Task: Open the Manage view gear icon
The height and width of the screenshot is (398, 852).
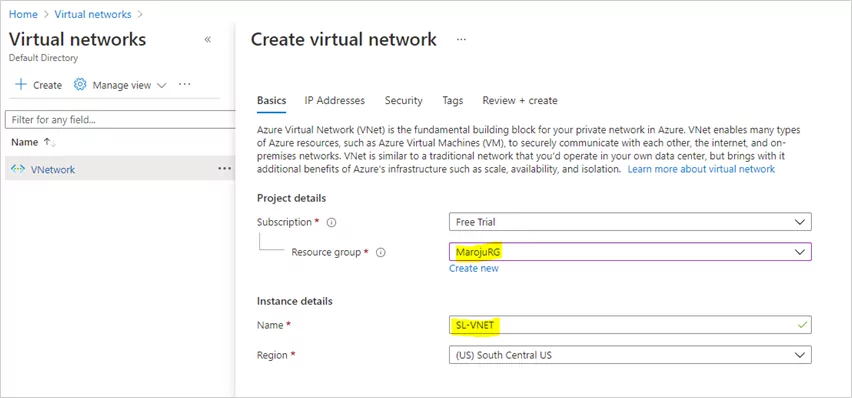Action: 80,85
